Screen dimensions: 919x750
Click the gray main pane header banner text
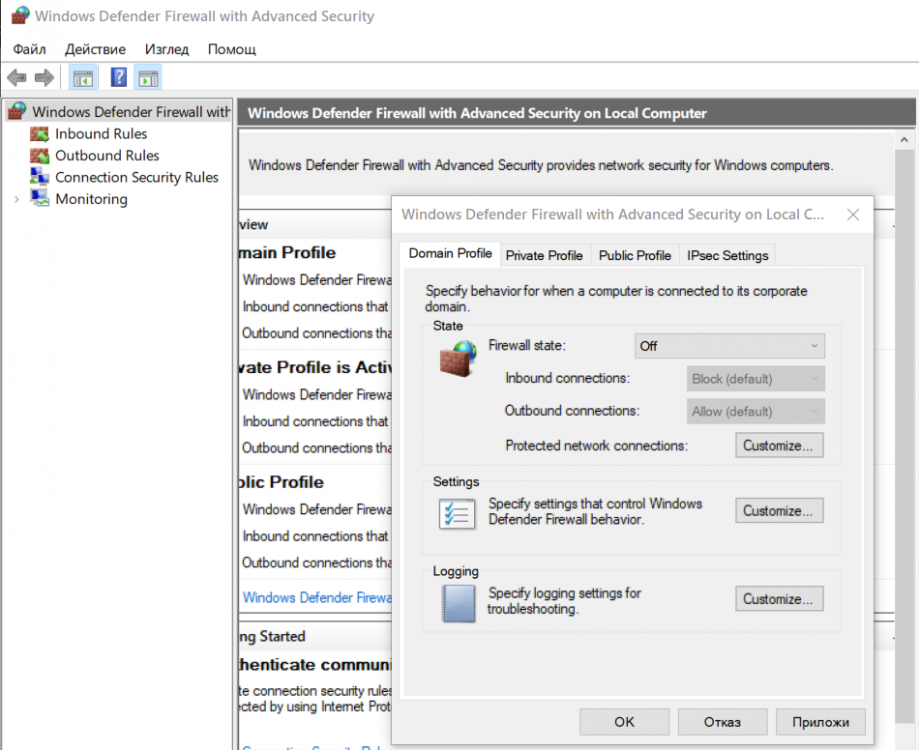(x=477, y=113)
